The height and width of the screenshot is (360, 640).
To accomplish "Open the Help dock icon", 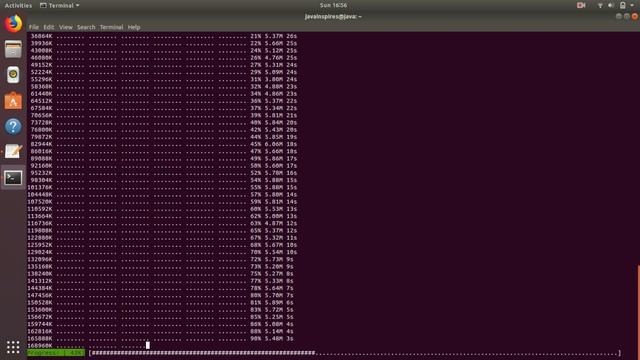I will 13,127.
